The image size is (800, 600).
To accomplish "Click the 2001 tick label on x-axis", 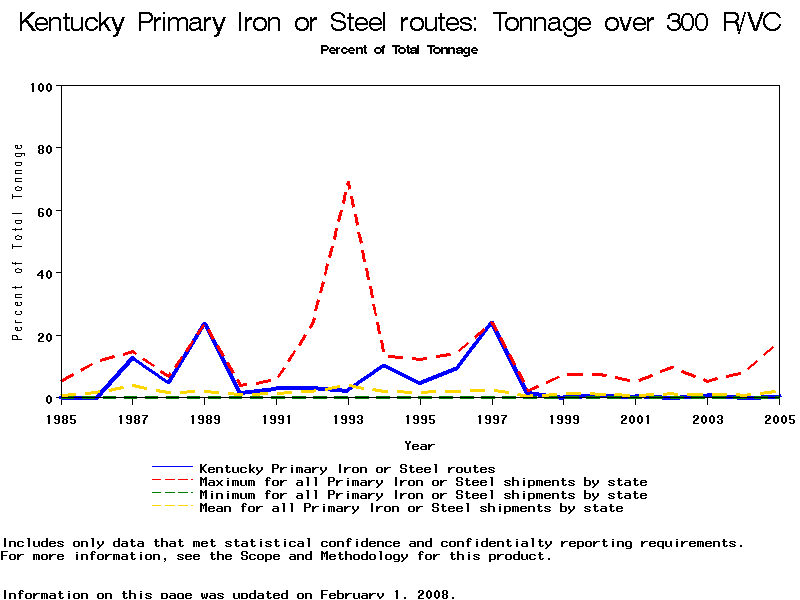I will 635,418.
